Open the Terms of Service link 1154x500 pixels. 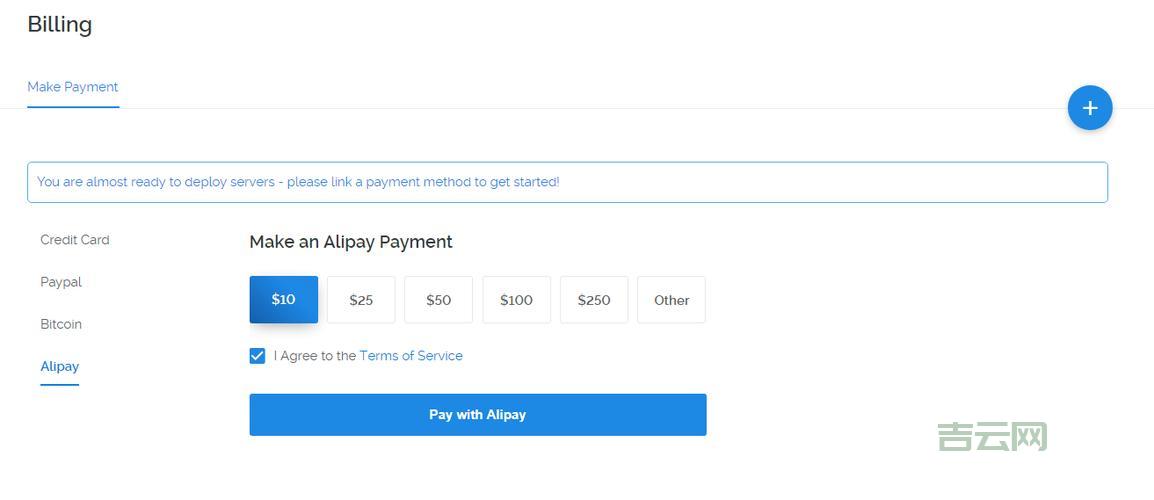[411, 356]
